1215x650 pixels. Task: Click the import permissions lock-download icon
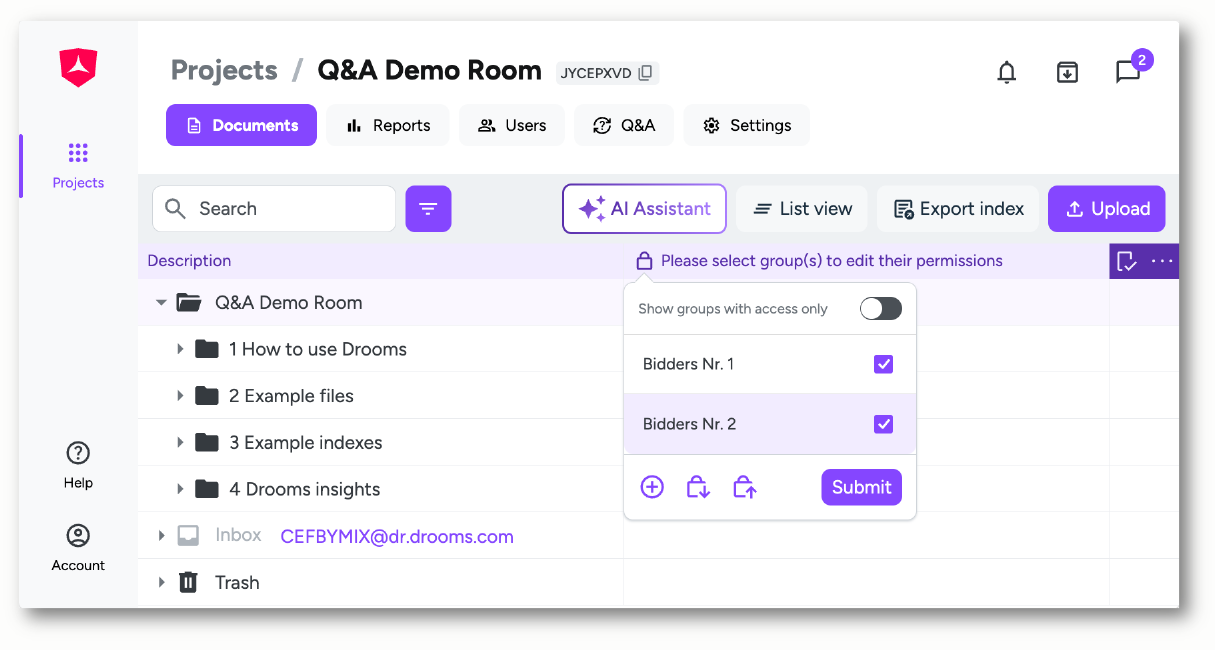pos(698,487)
